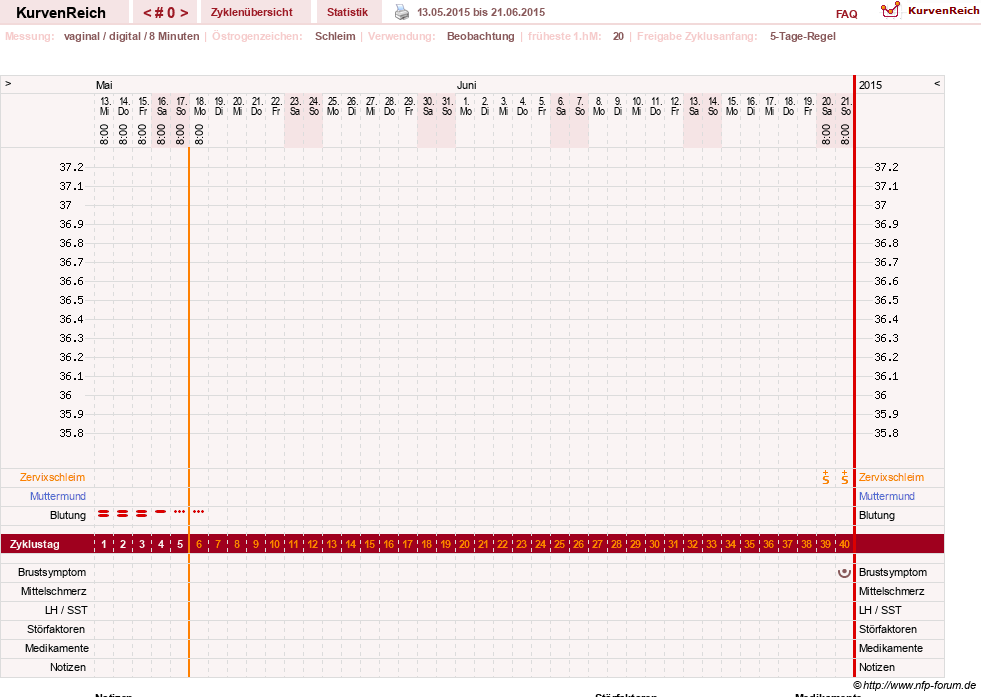Select cycle day 28 in Zyklustag row
The width and height of the screenshot is (981, 697).
[x=616, y=544]
